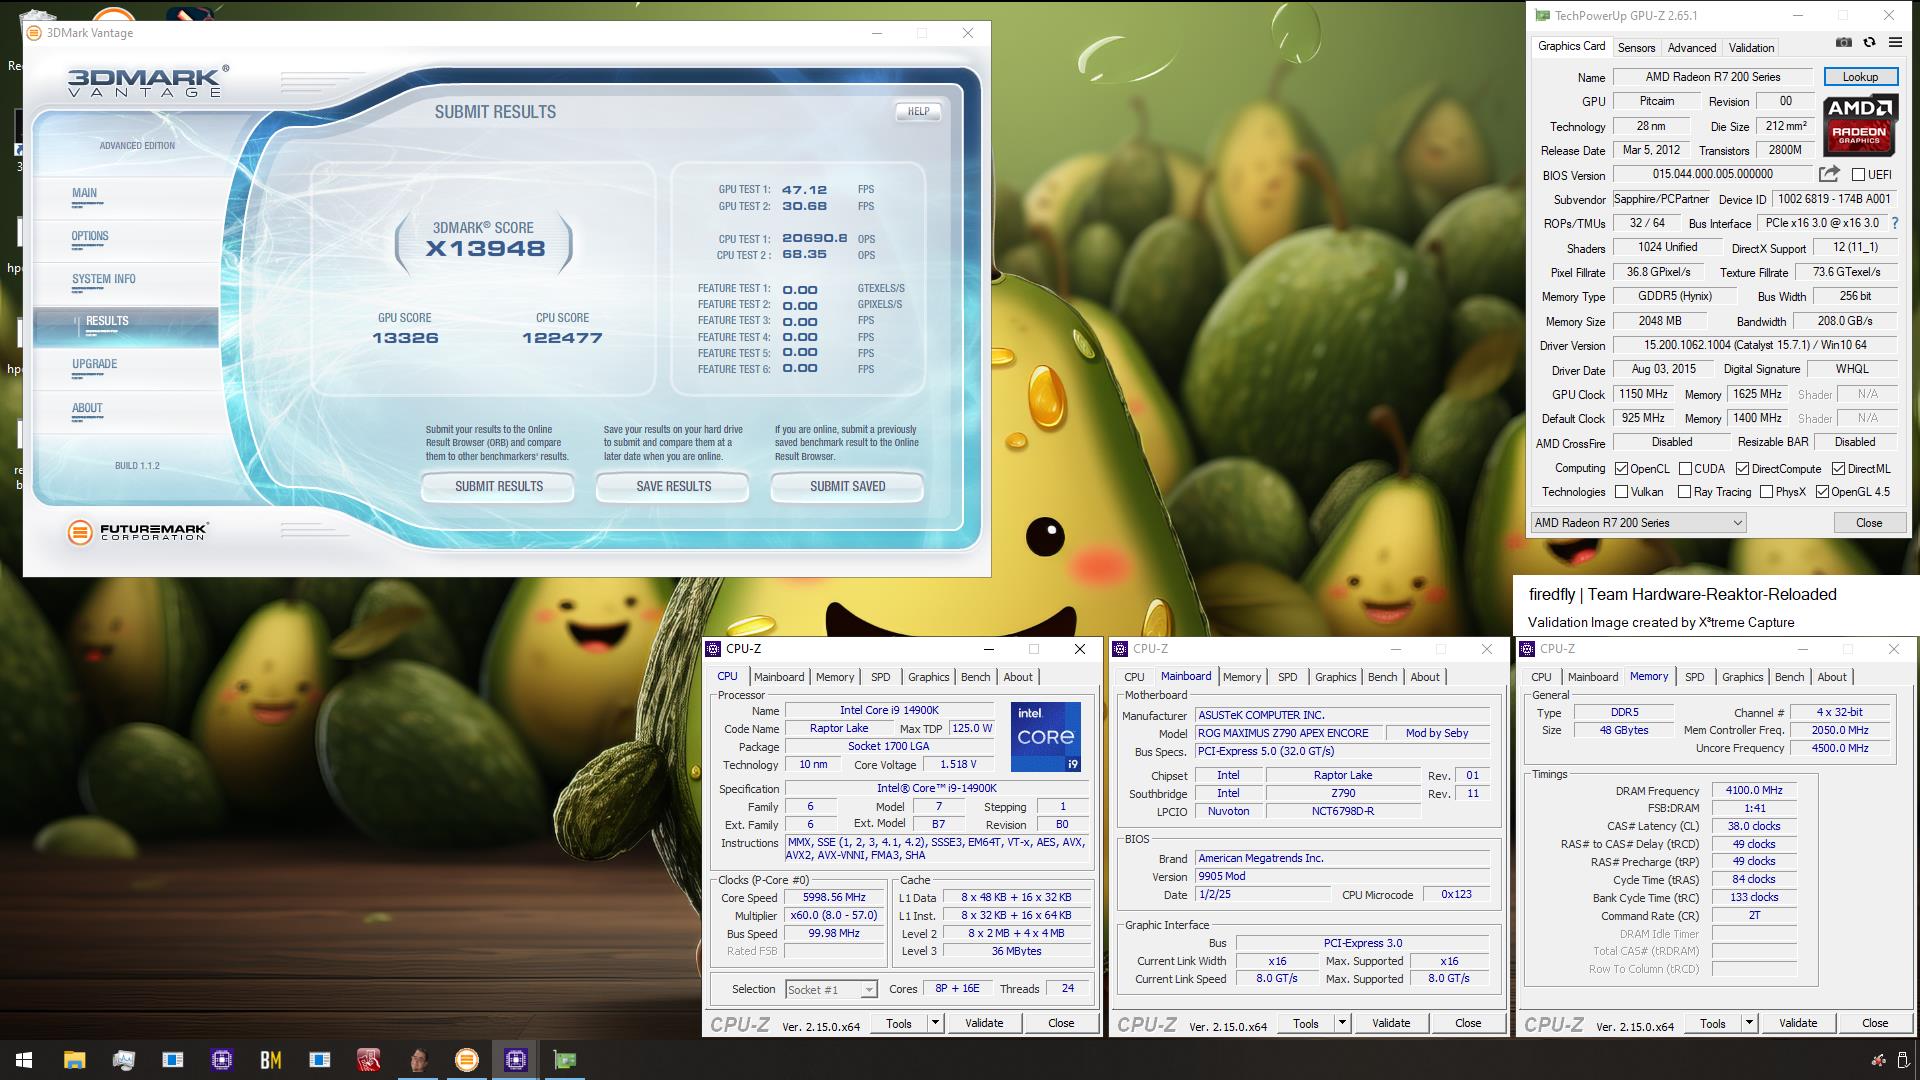Click Validate in CPU-Z Memory window

tap(1797, 1023)
